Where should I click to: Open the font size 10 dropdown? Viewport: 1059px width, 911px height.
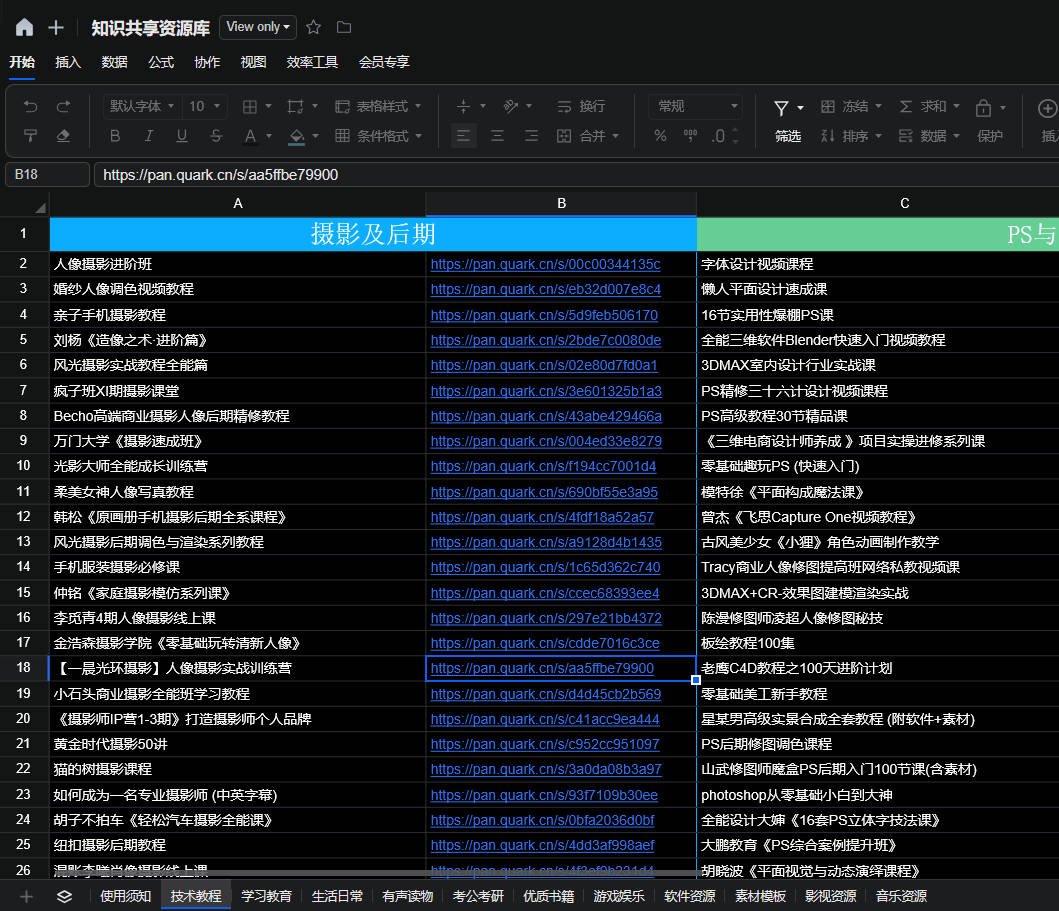coord(205,107)
